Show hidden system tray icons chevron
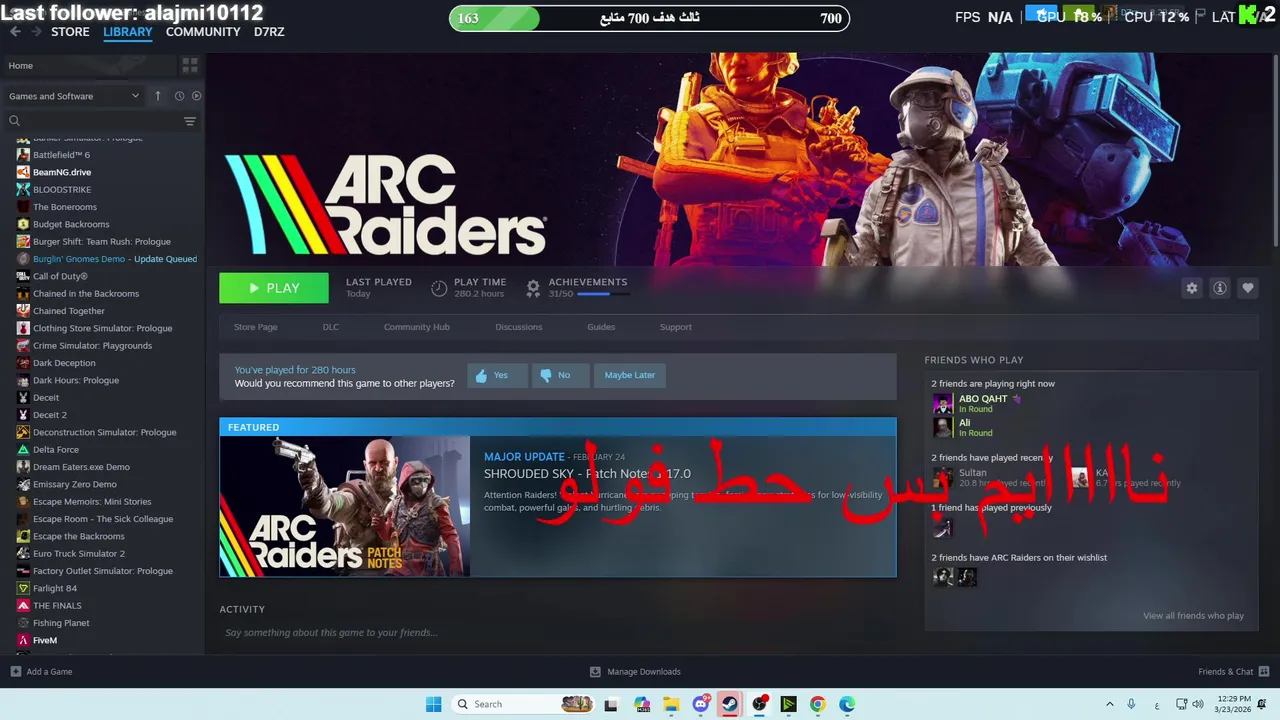 click(1109, 704)
